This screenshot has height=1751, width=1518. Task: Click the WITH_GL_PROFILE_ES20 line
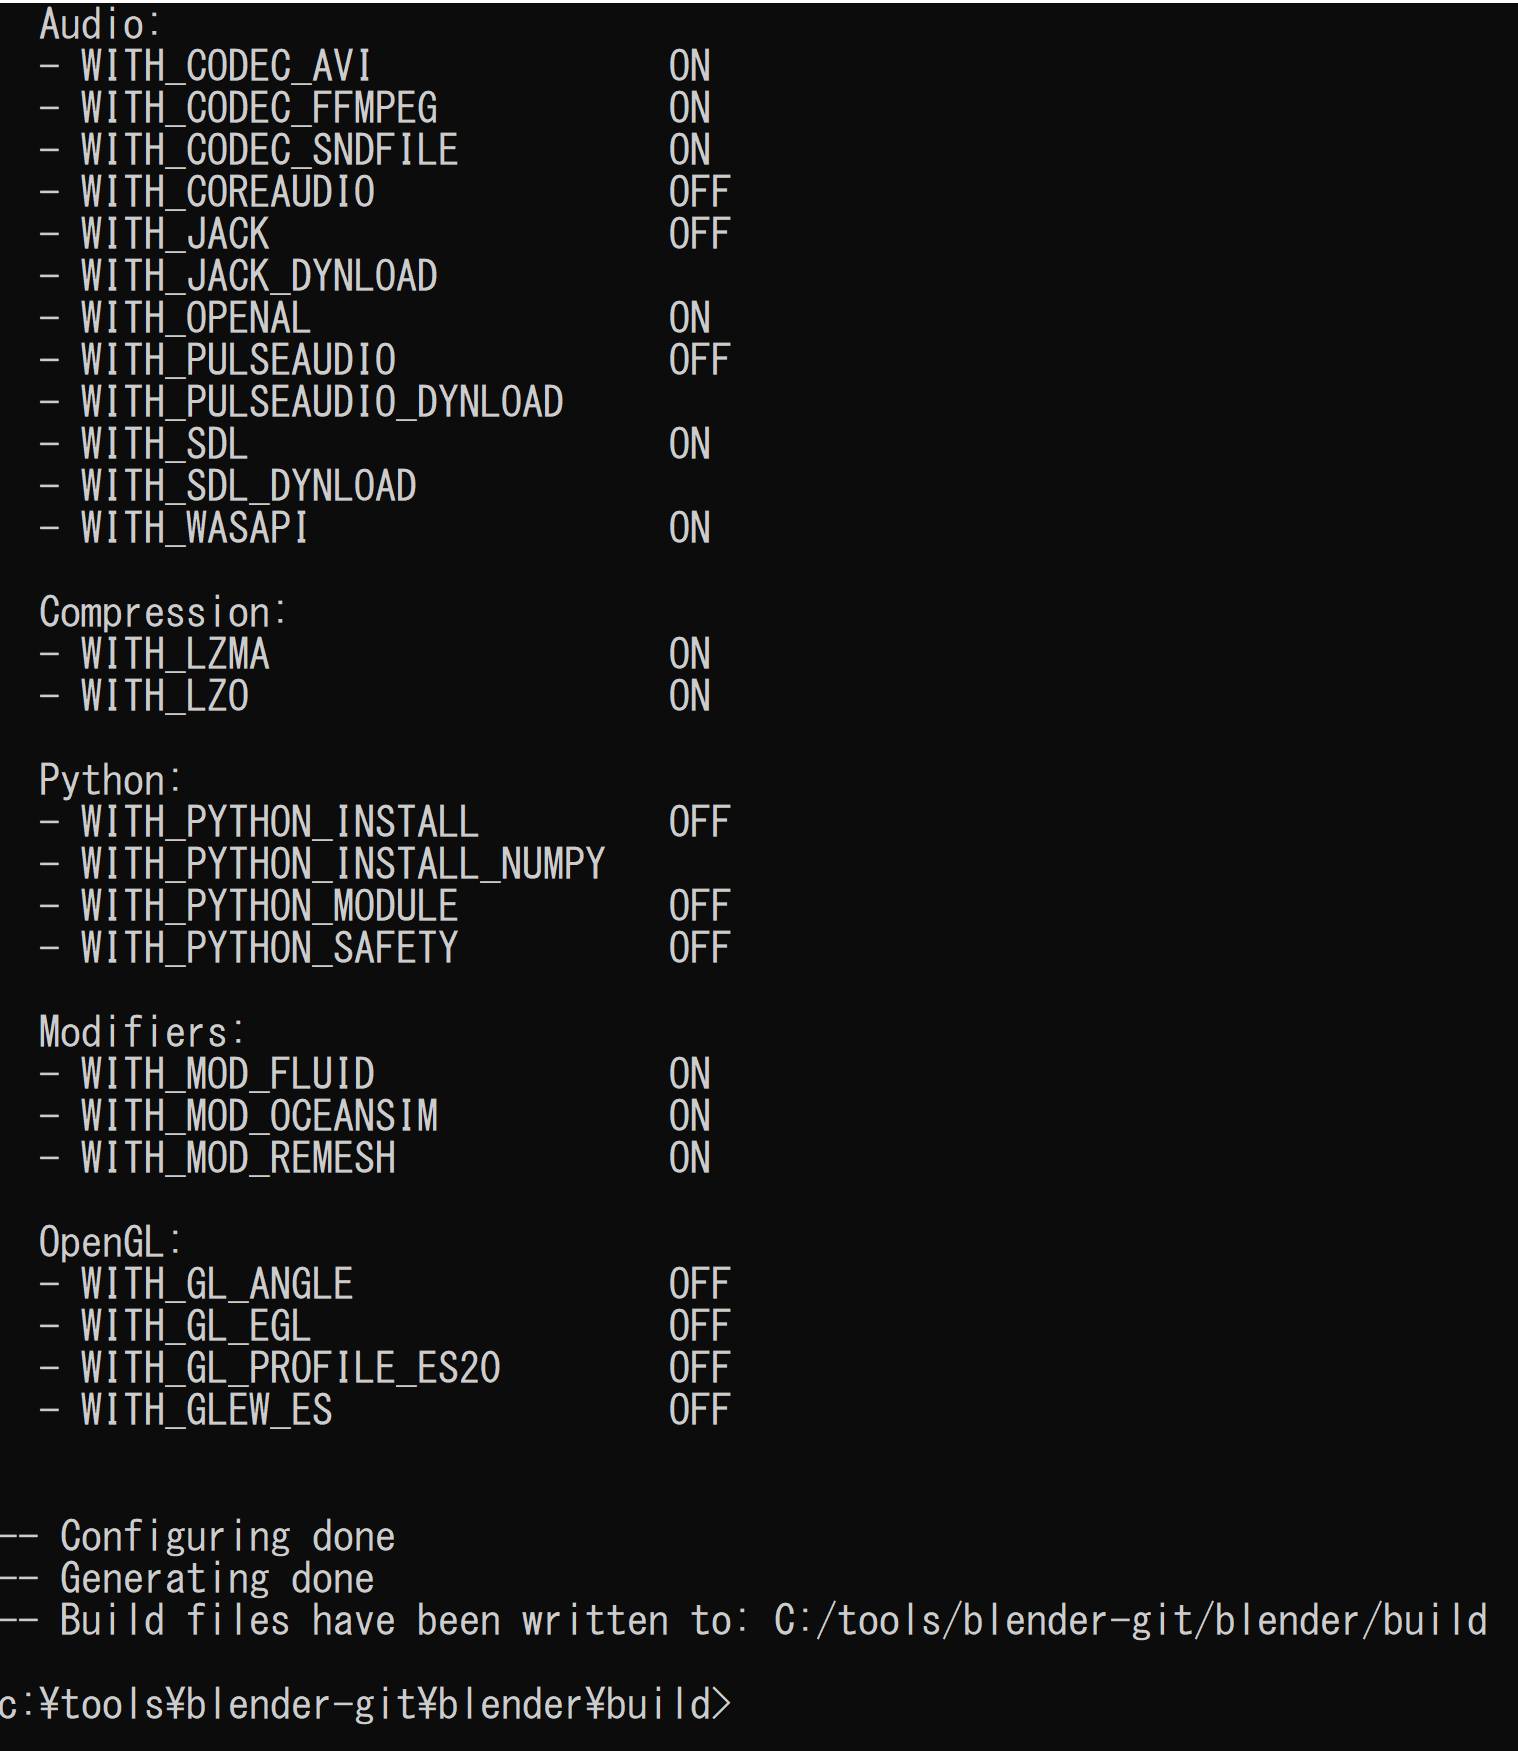pos(385,1368)
